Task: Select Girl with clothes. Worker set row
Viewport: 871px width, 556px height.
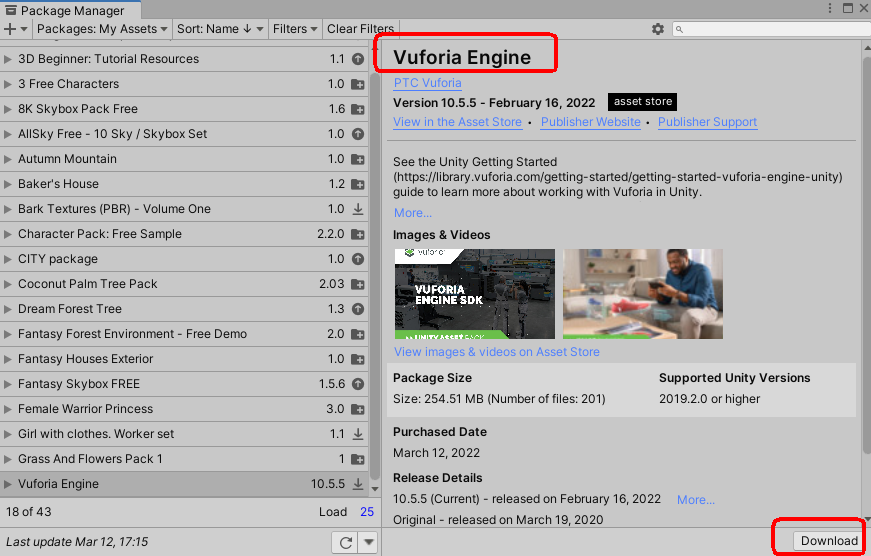Action: click(x=185, y=434)
